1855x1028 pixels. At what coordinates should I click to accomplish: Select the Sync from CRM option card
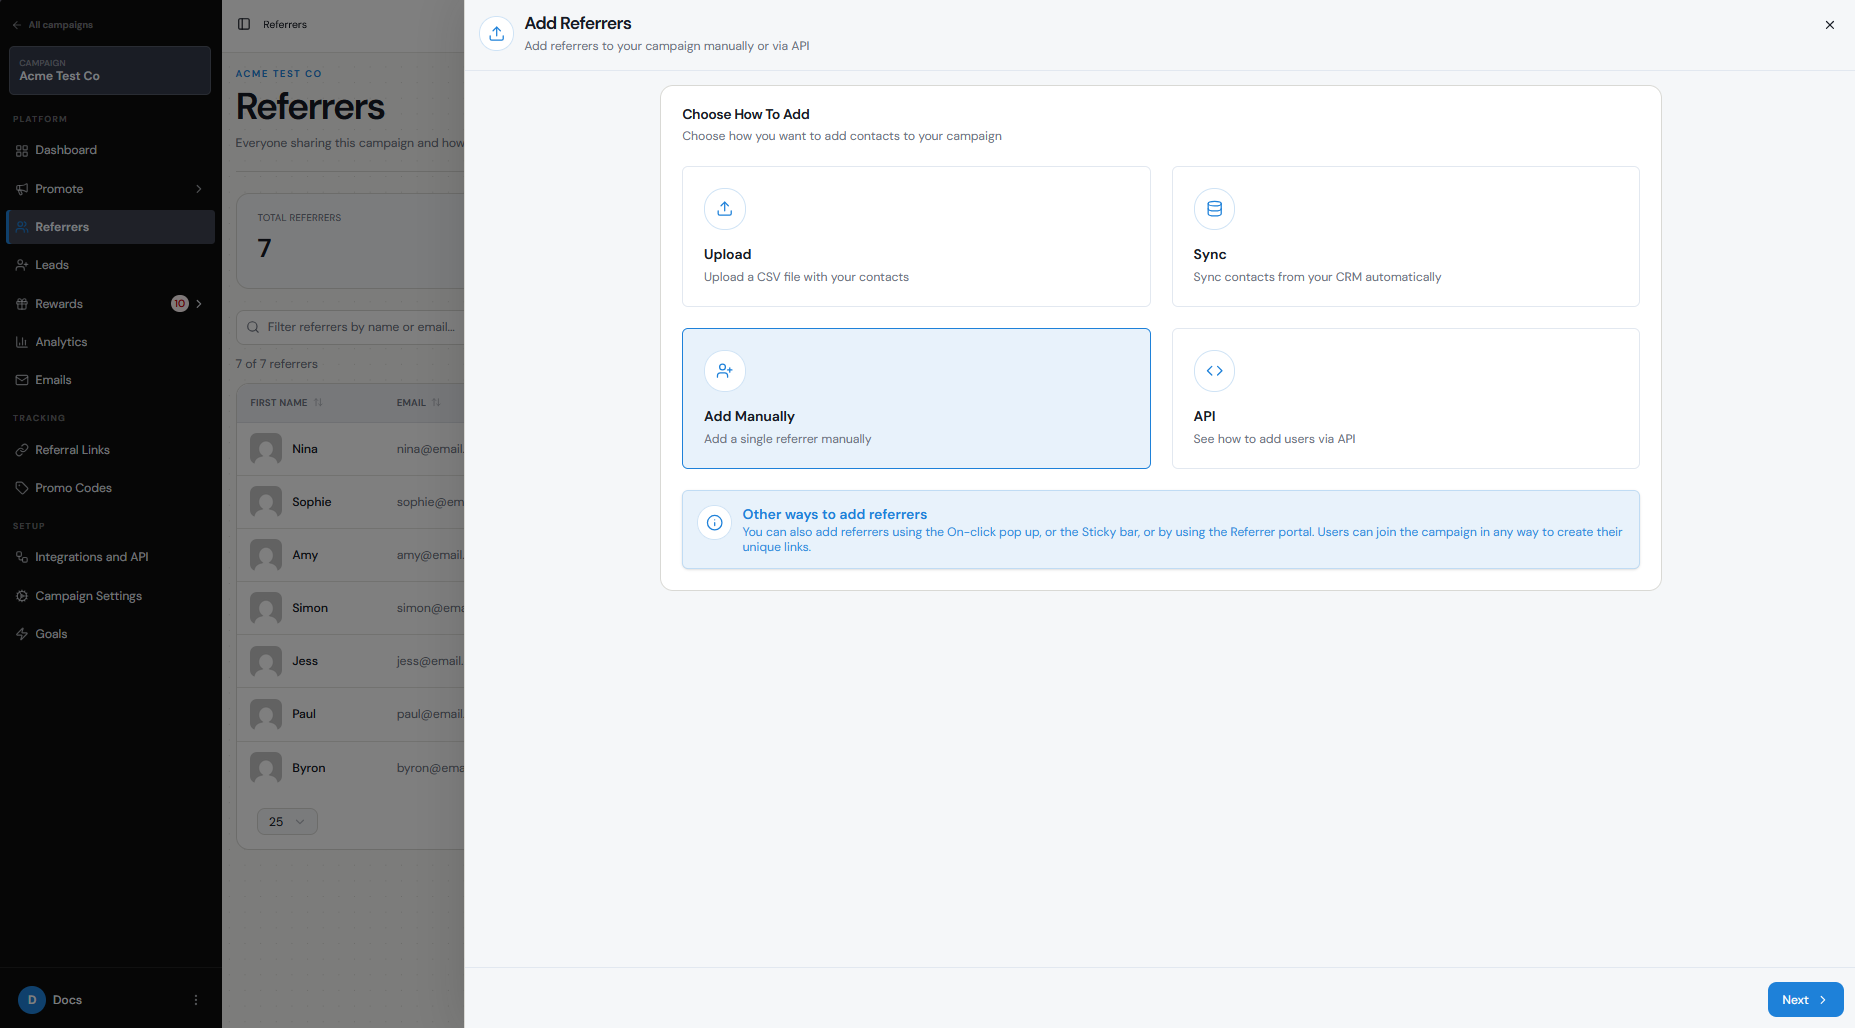click(x=1405, y=236)
